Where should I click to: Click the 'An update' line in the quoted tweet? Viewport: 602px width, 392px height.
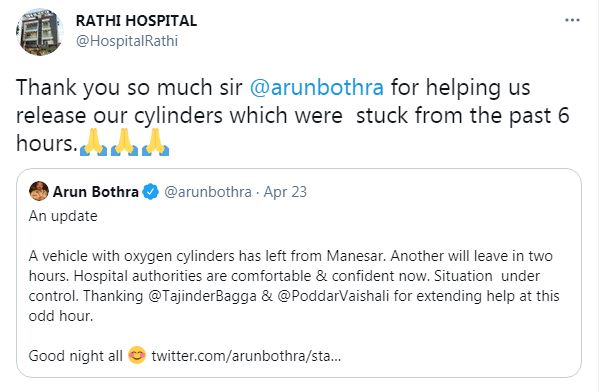coord(63,216)
